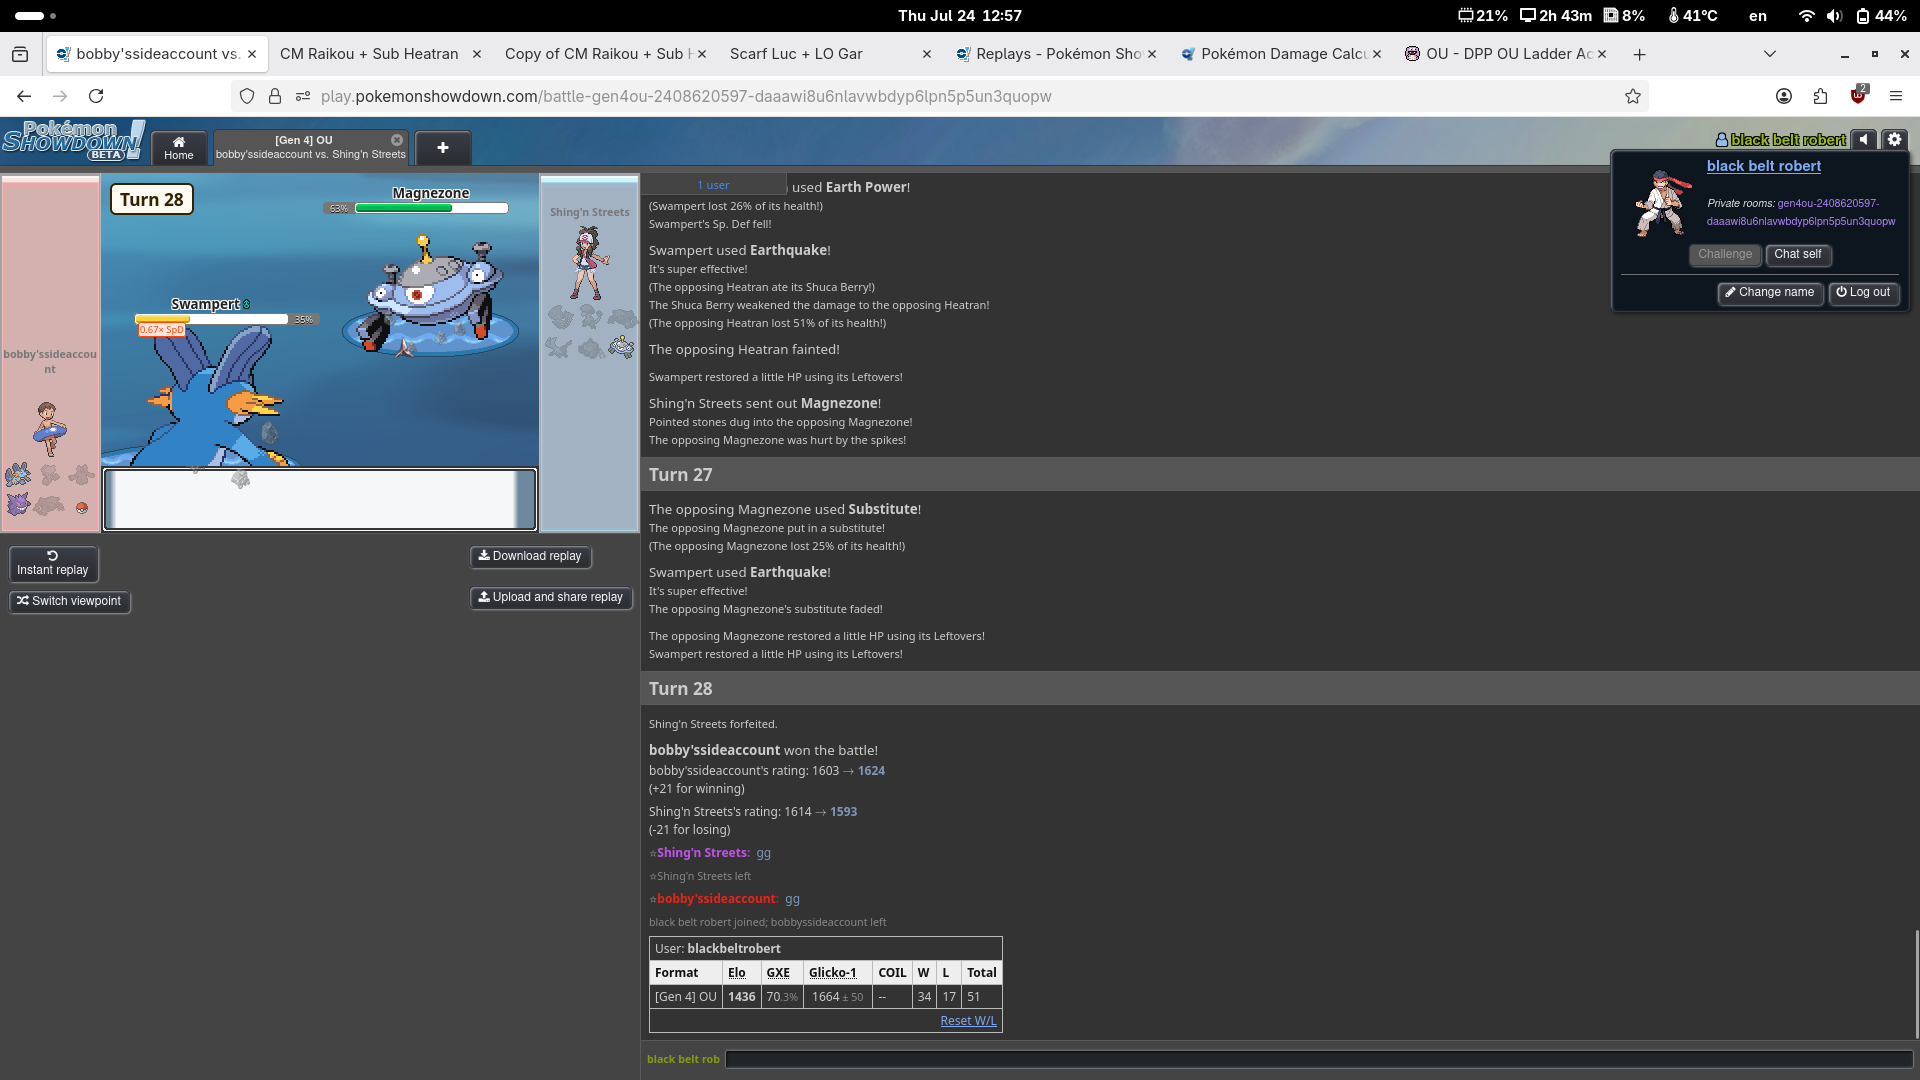Open a new browser tab
Image resolution: width=1920 pixels, height=1080 pixels.
click(x=1639, y=54)
